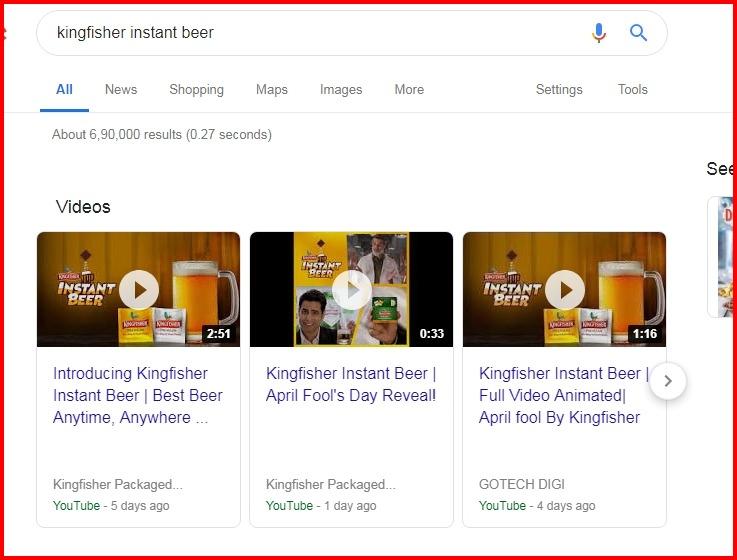
Task: Click the 0:33 collage video thumbnail
Action: click(352, 289)
